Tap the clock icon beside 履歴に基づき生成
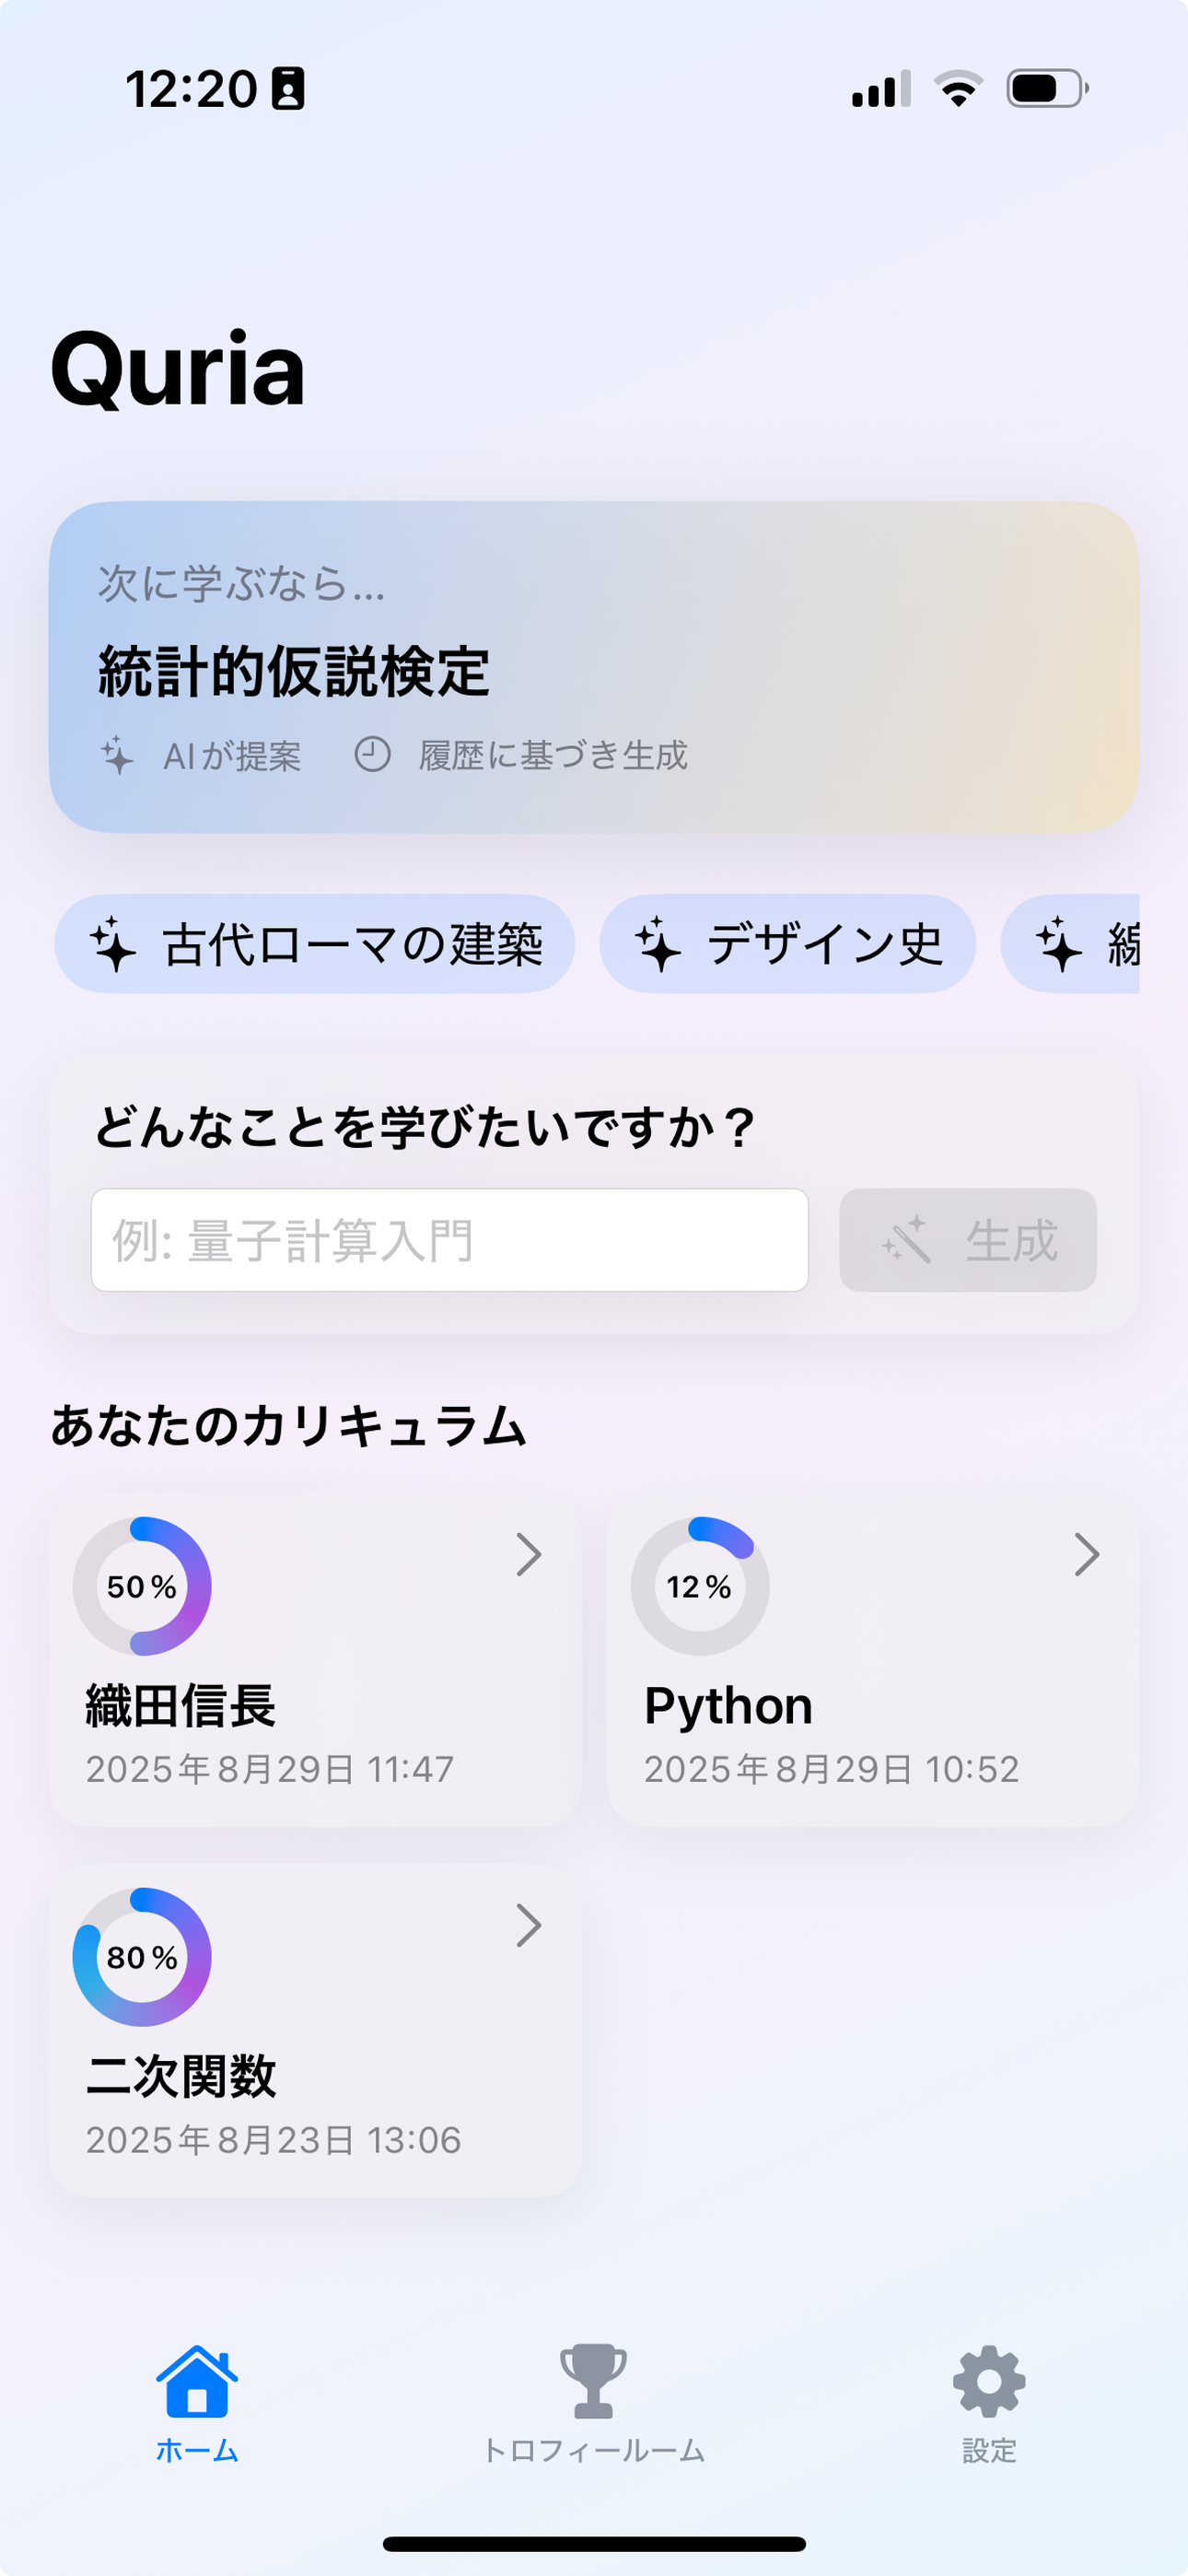The image size is (1188, 2576). click(372, 755)
